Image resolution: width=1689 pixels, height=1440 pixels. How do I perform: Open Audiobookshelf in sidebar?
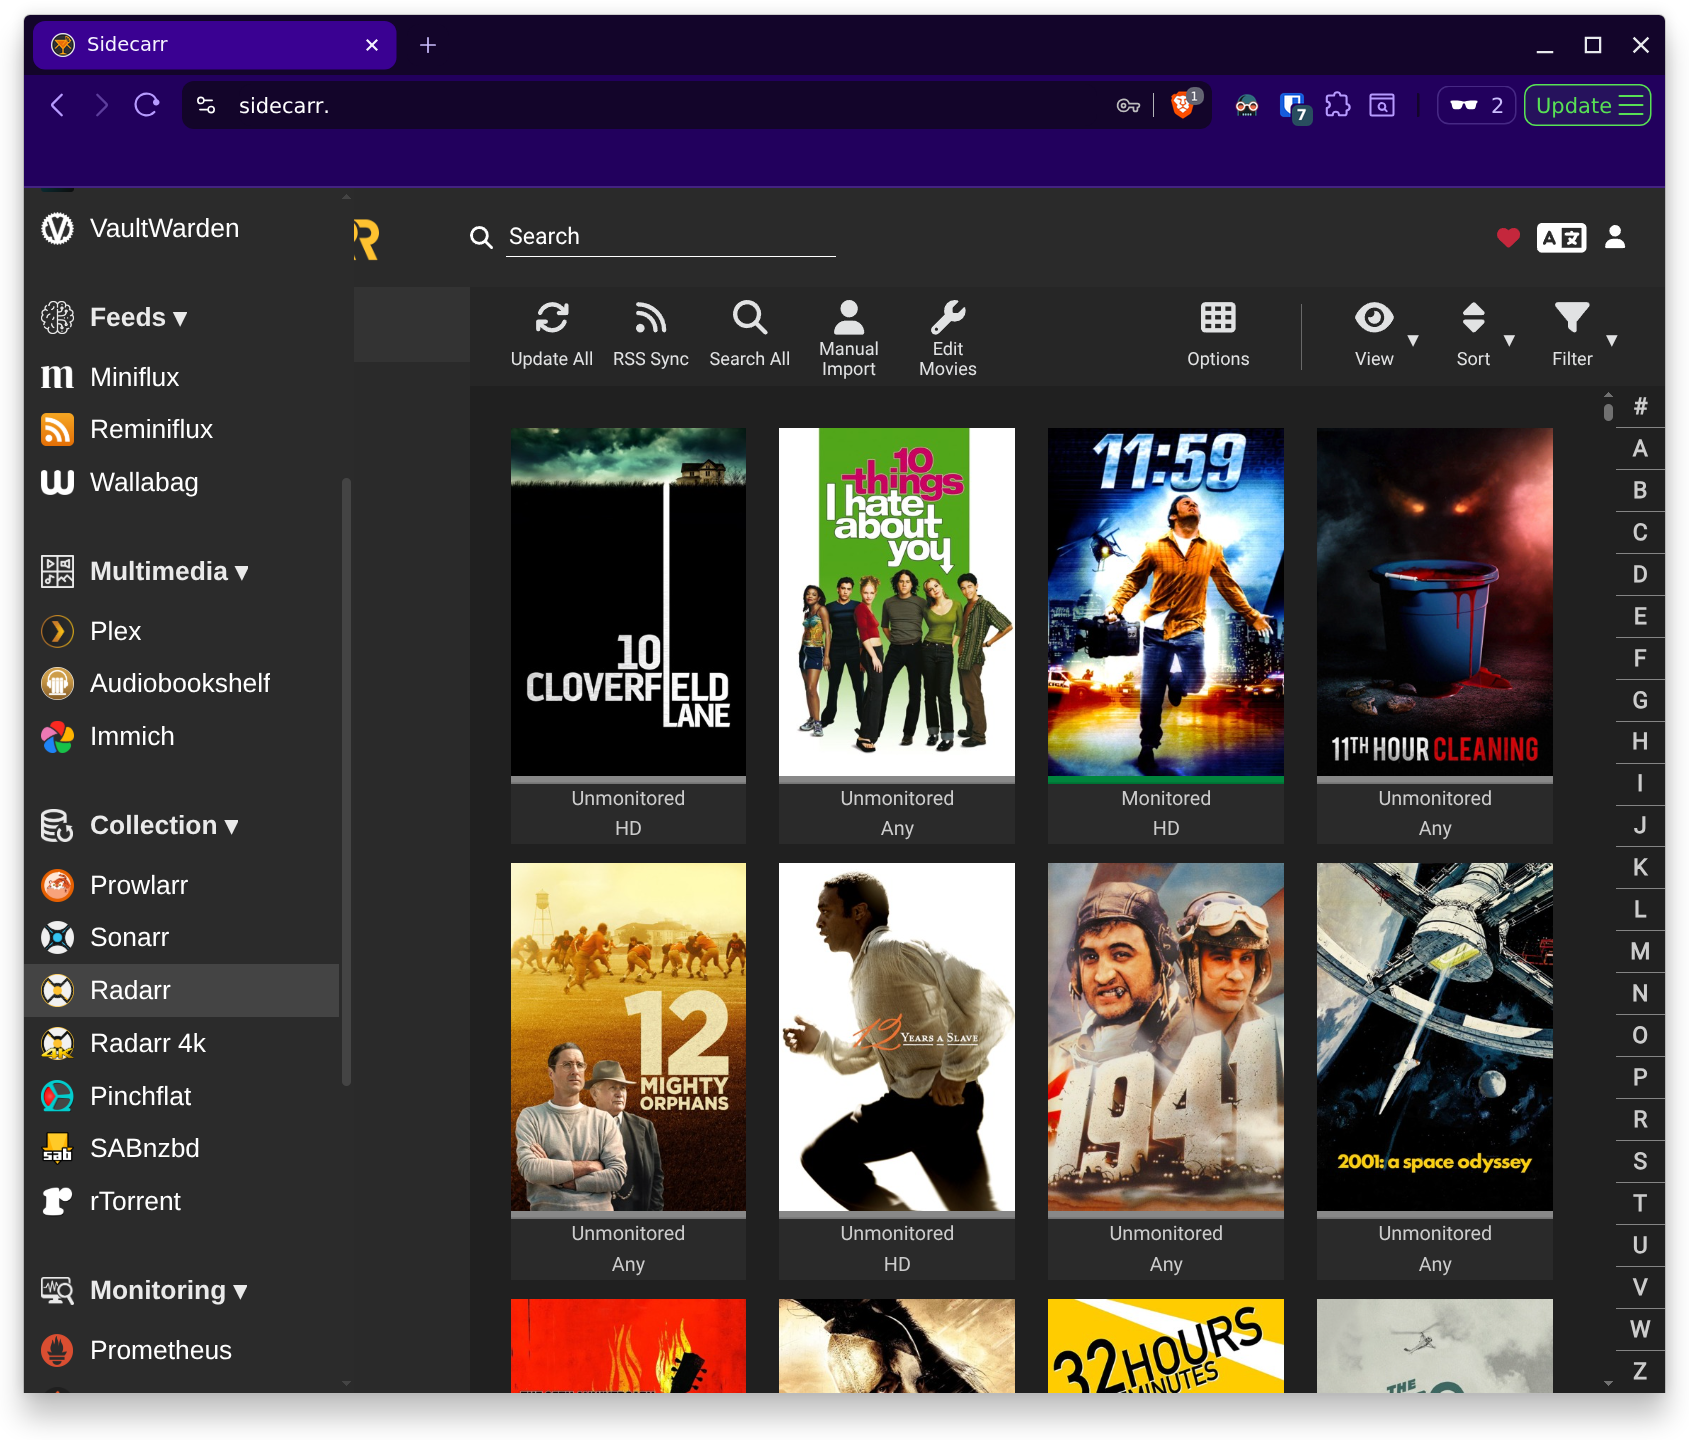(182, 684)
